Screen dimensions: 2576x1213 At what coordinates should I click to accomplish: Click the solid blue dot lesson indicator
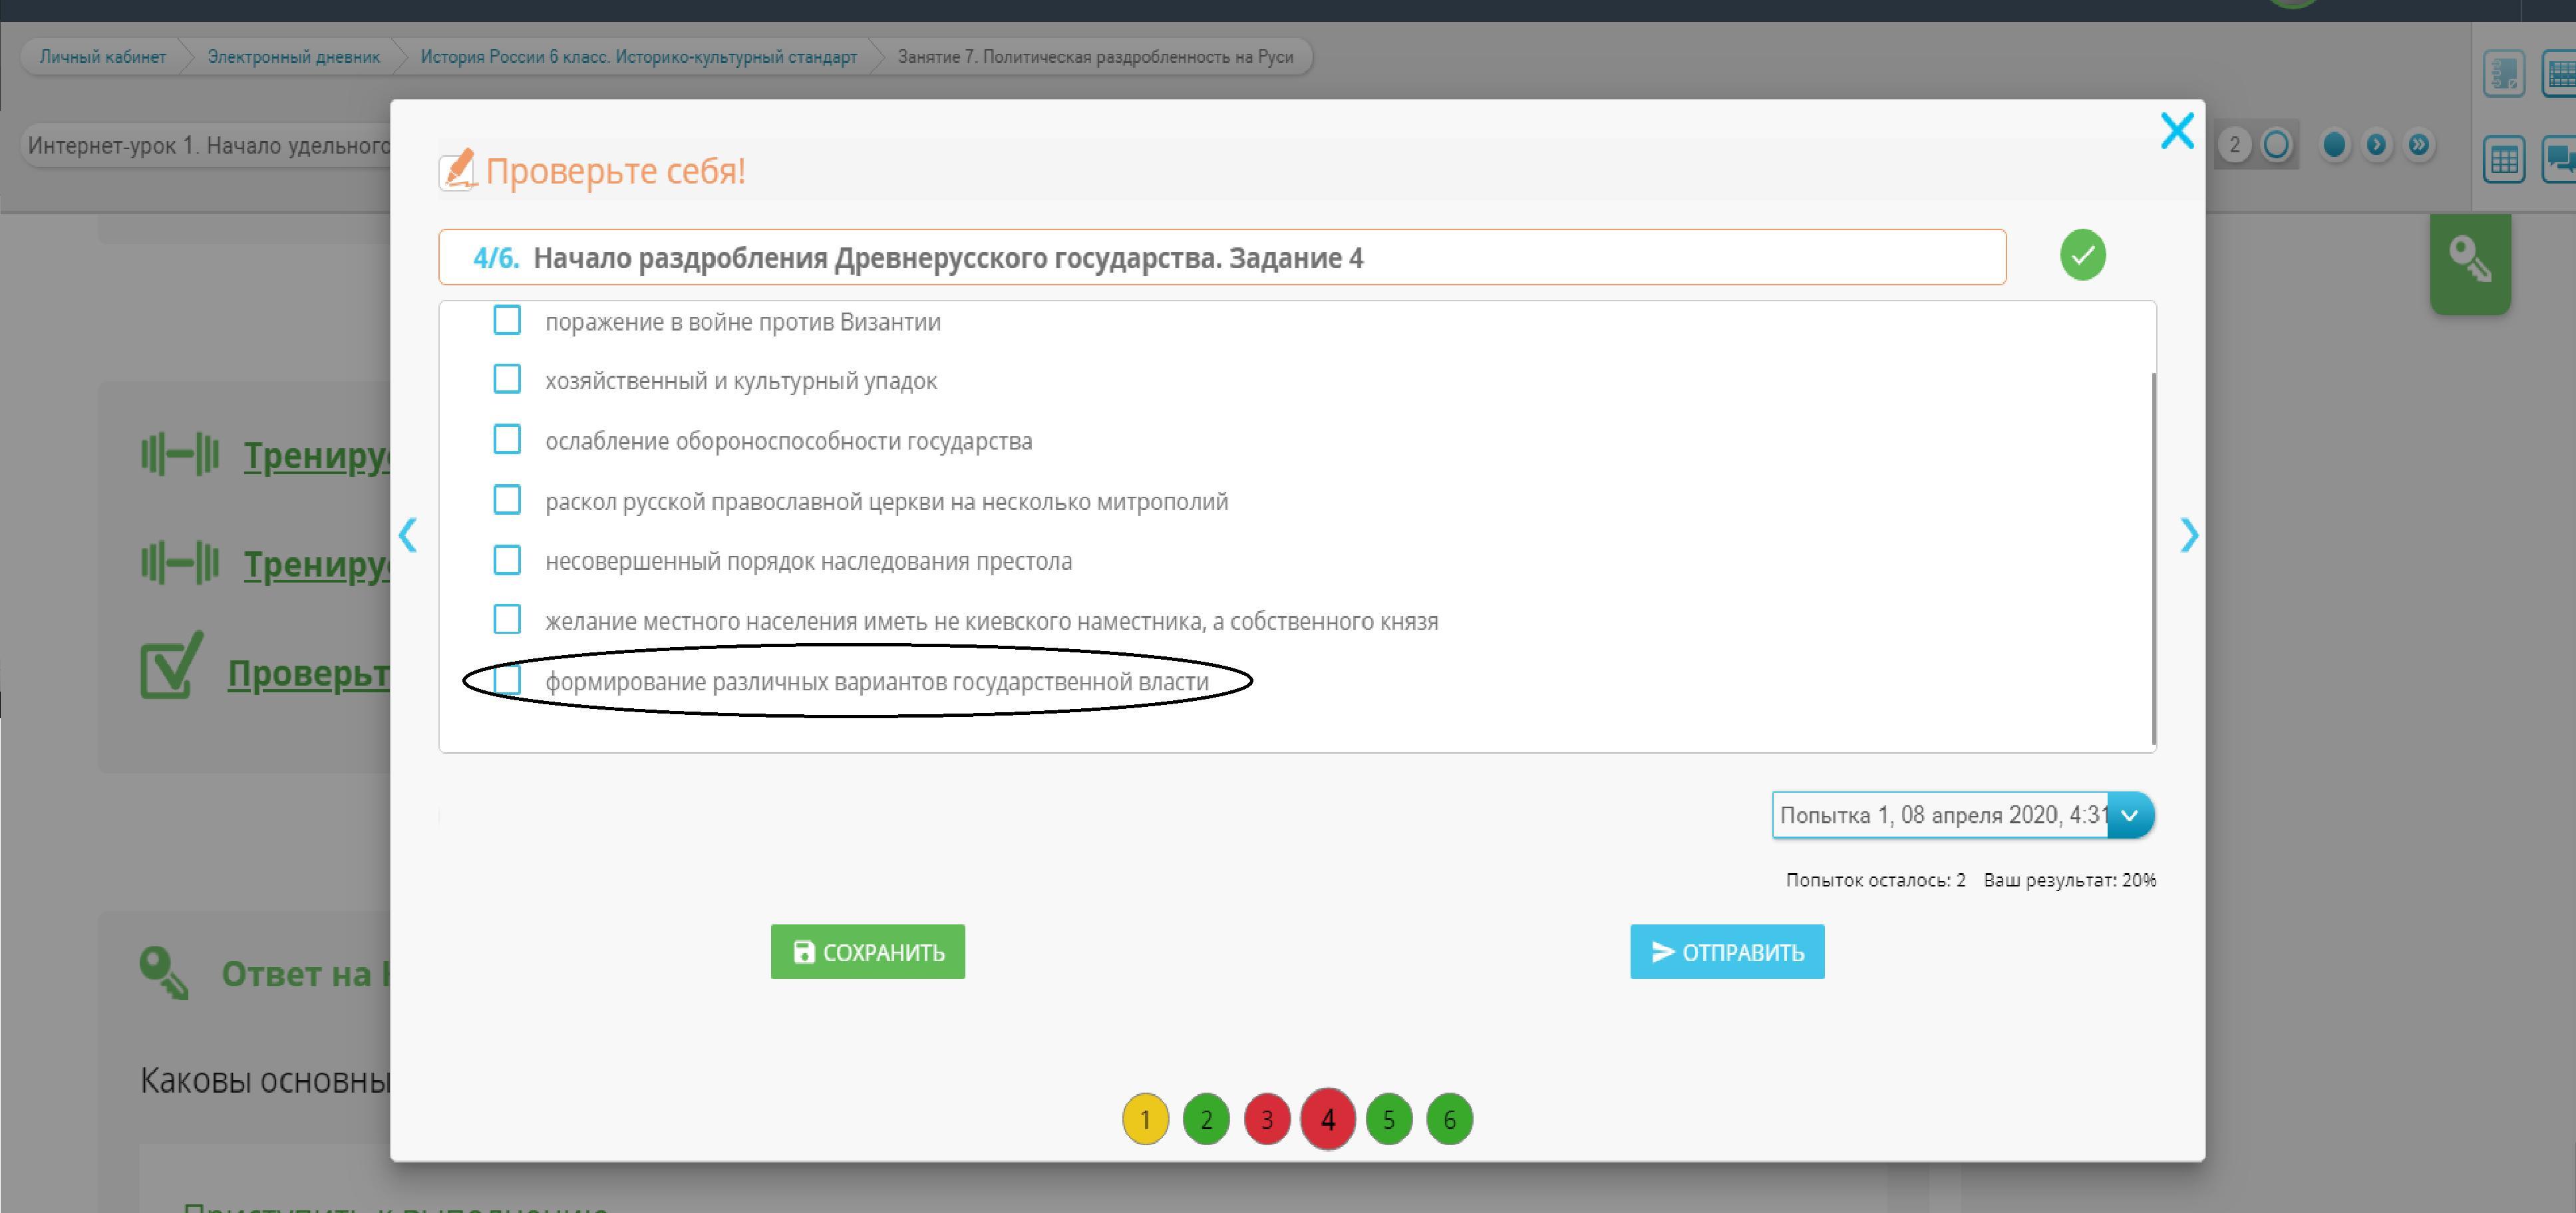2334,145
